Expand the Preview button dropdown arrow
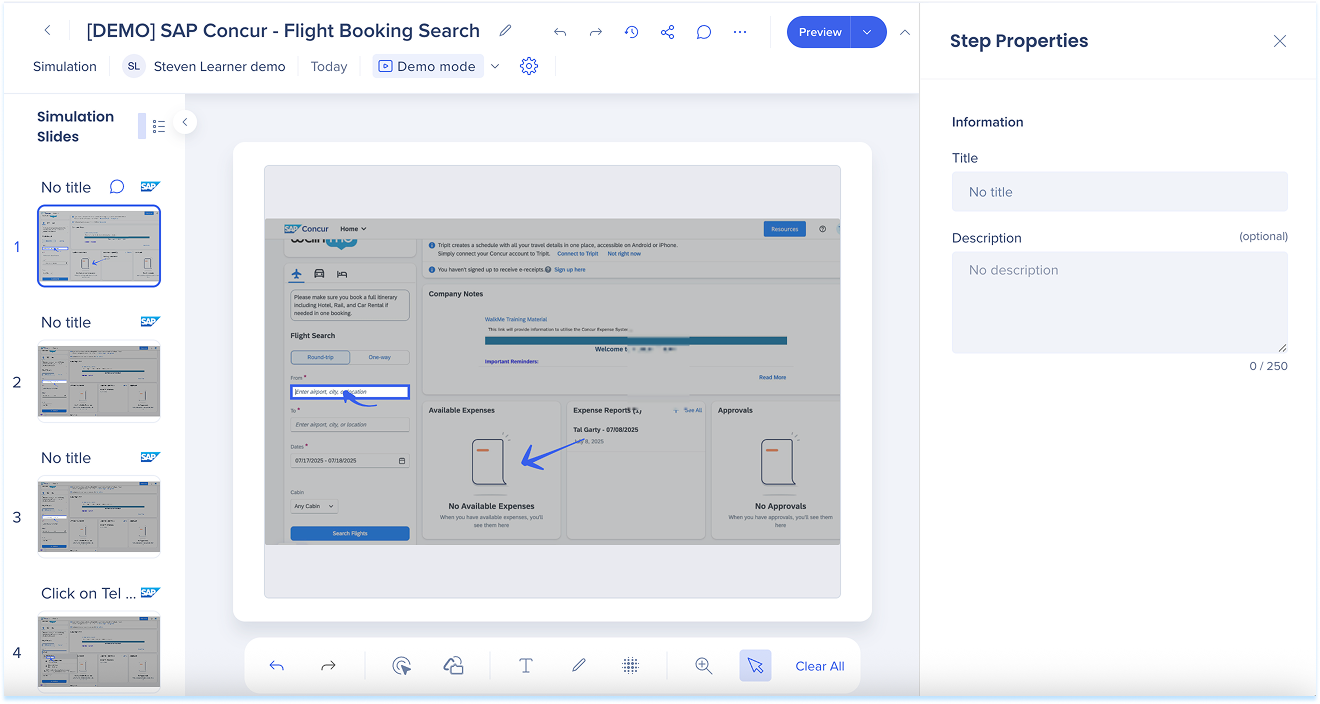Screen dimensions: 1320x704 pos(867,32)
